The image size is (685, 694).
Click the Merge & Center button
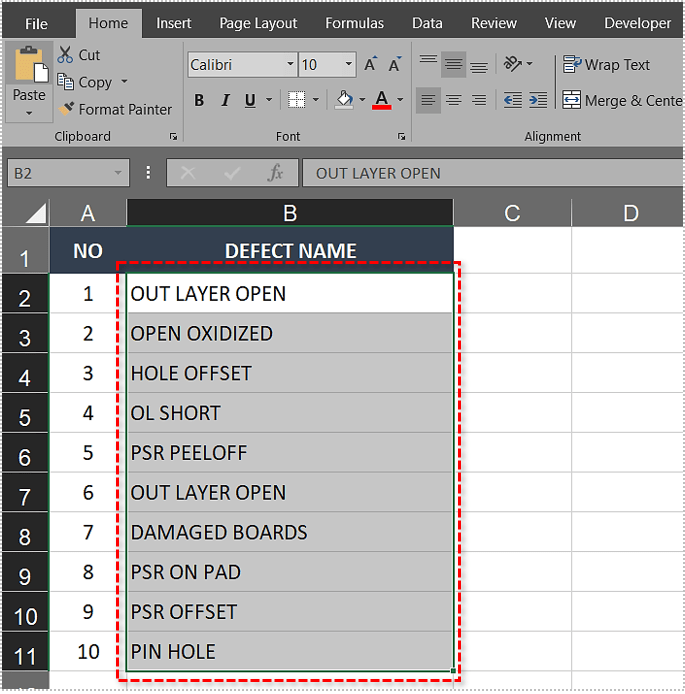pyautogui.click(x=621, y=100)
